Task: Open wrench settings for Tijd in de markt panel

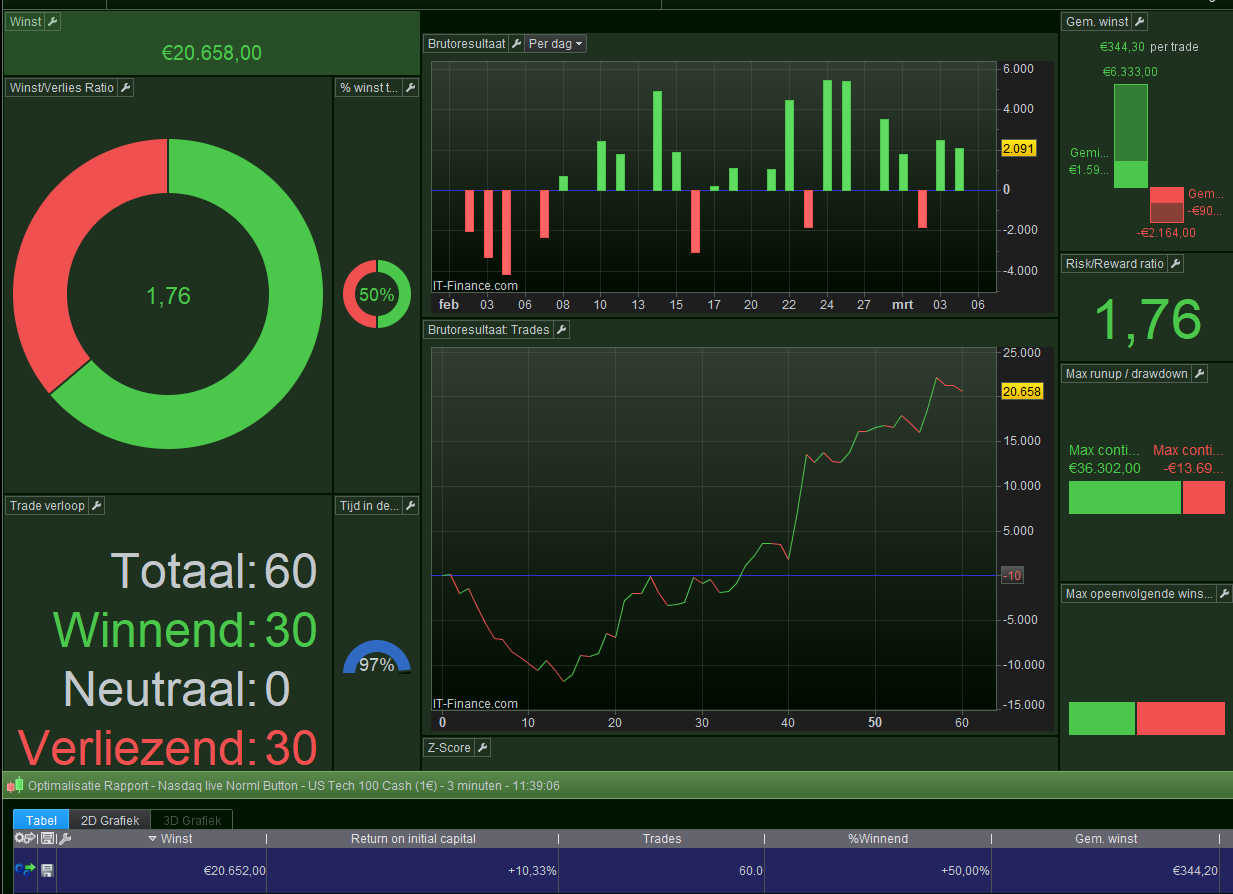Action: [410, 506]
